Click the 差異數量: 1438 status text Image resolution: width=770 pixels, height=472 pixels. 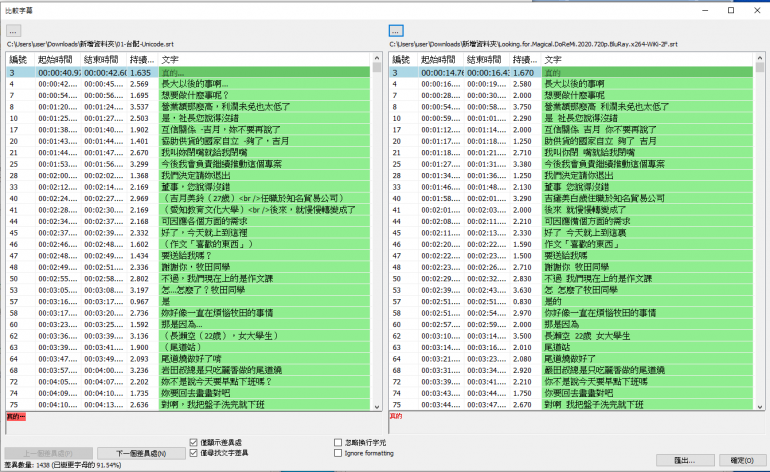pyautogui.click(x=63, y=465)
